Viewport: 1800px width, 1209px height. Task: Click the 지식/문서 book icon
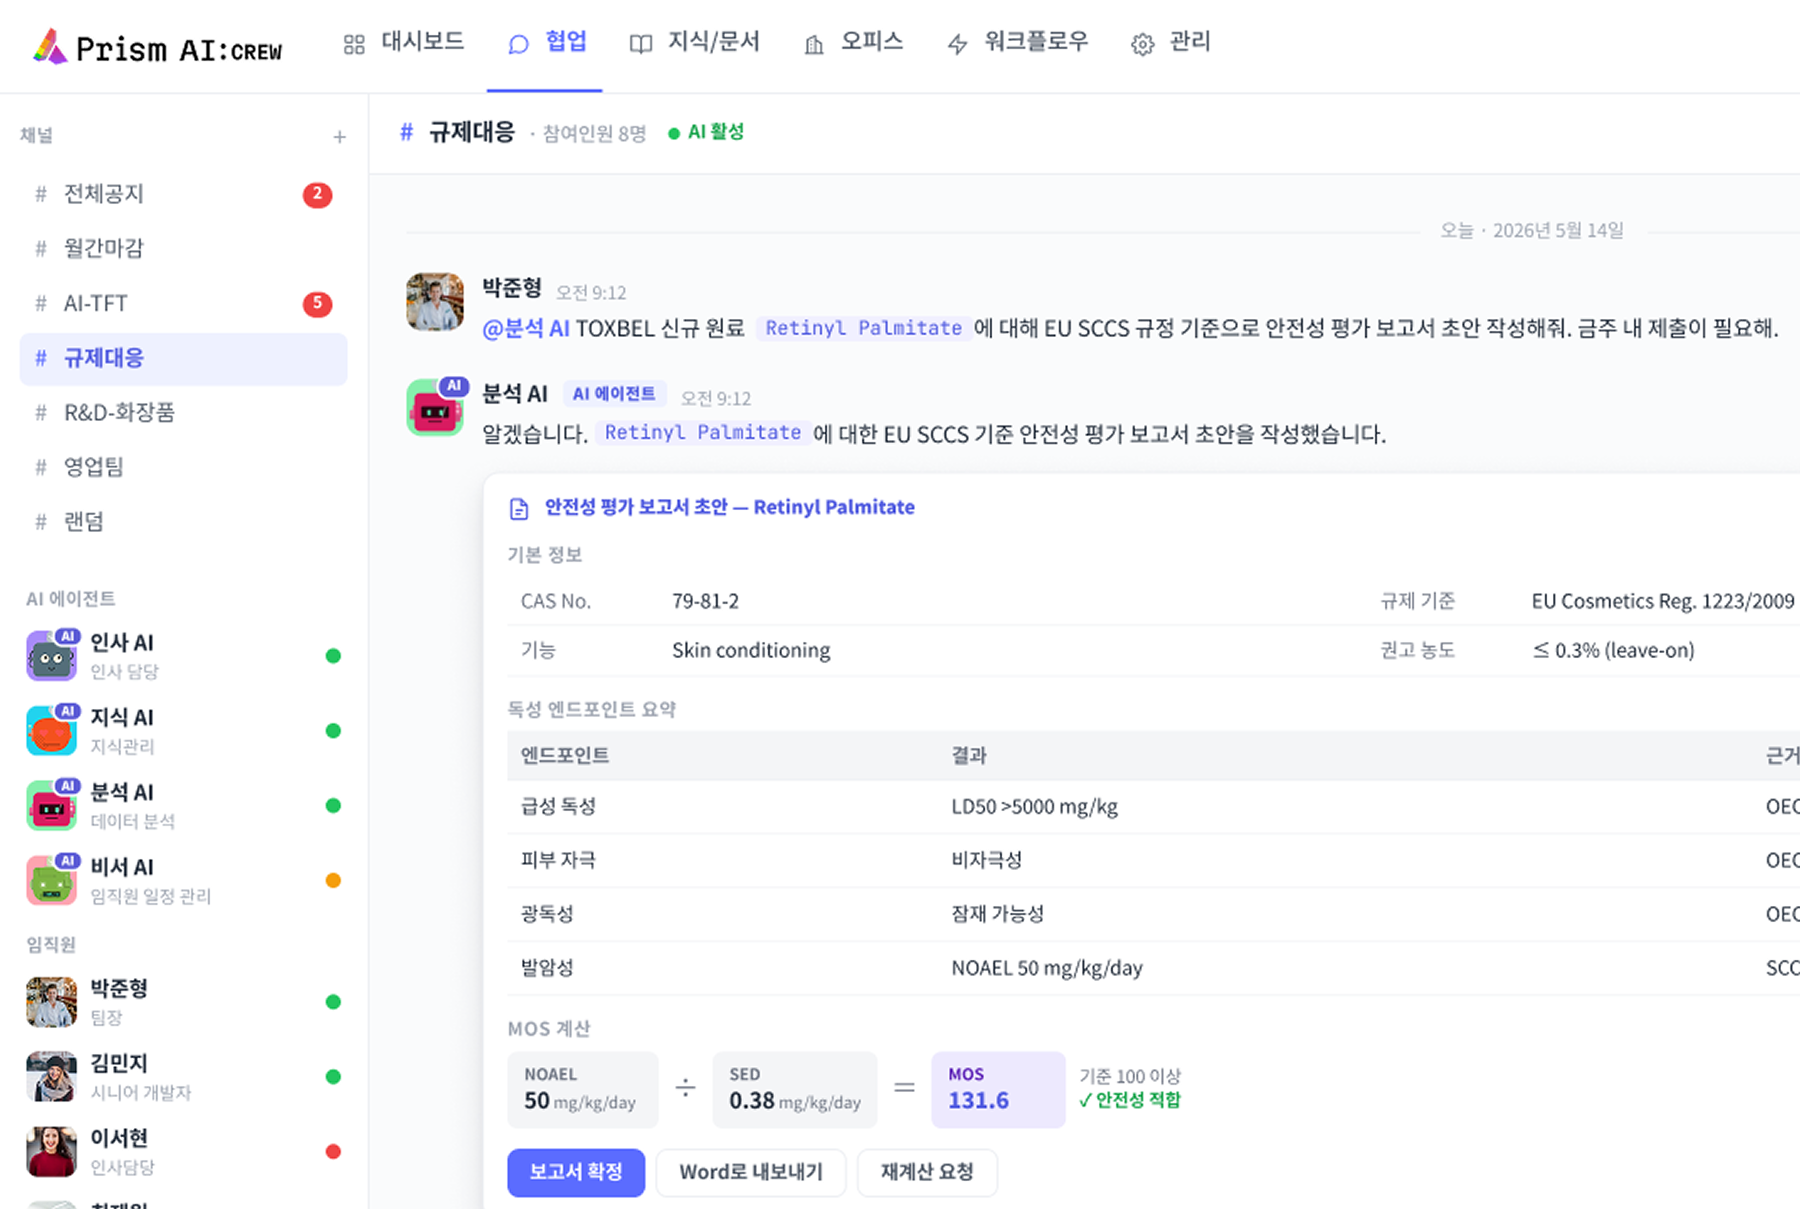point(641,44)
